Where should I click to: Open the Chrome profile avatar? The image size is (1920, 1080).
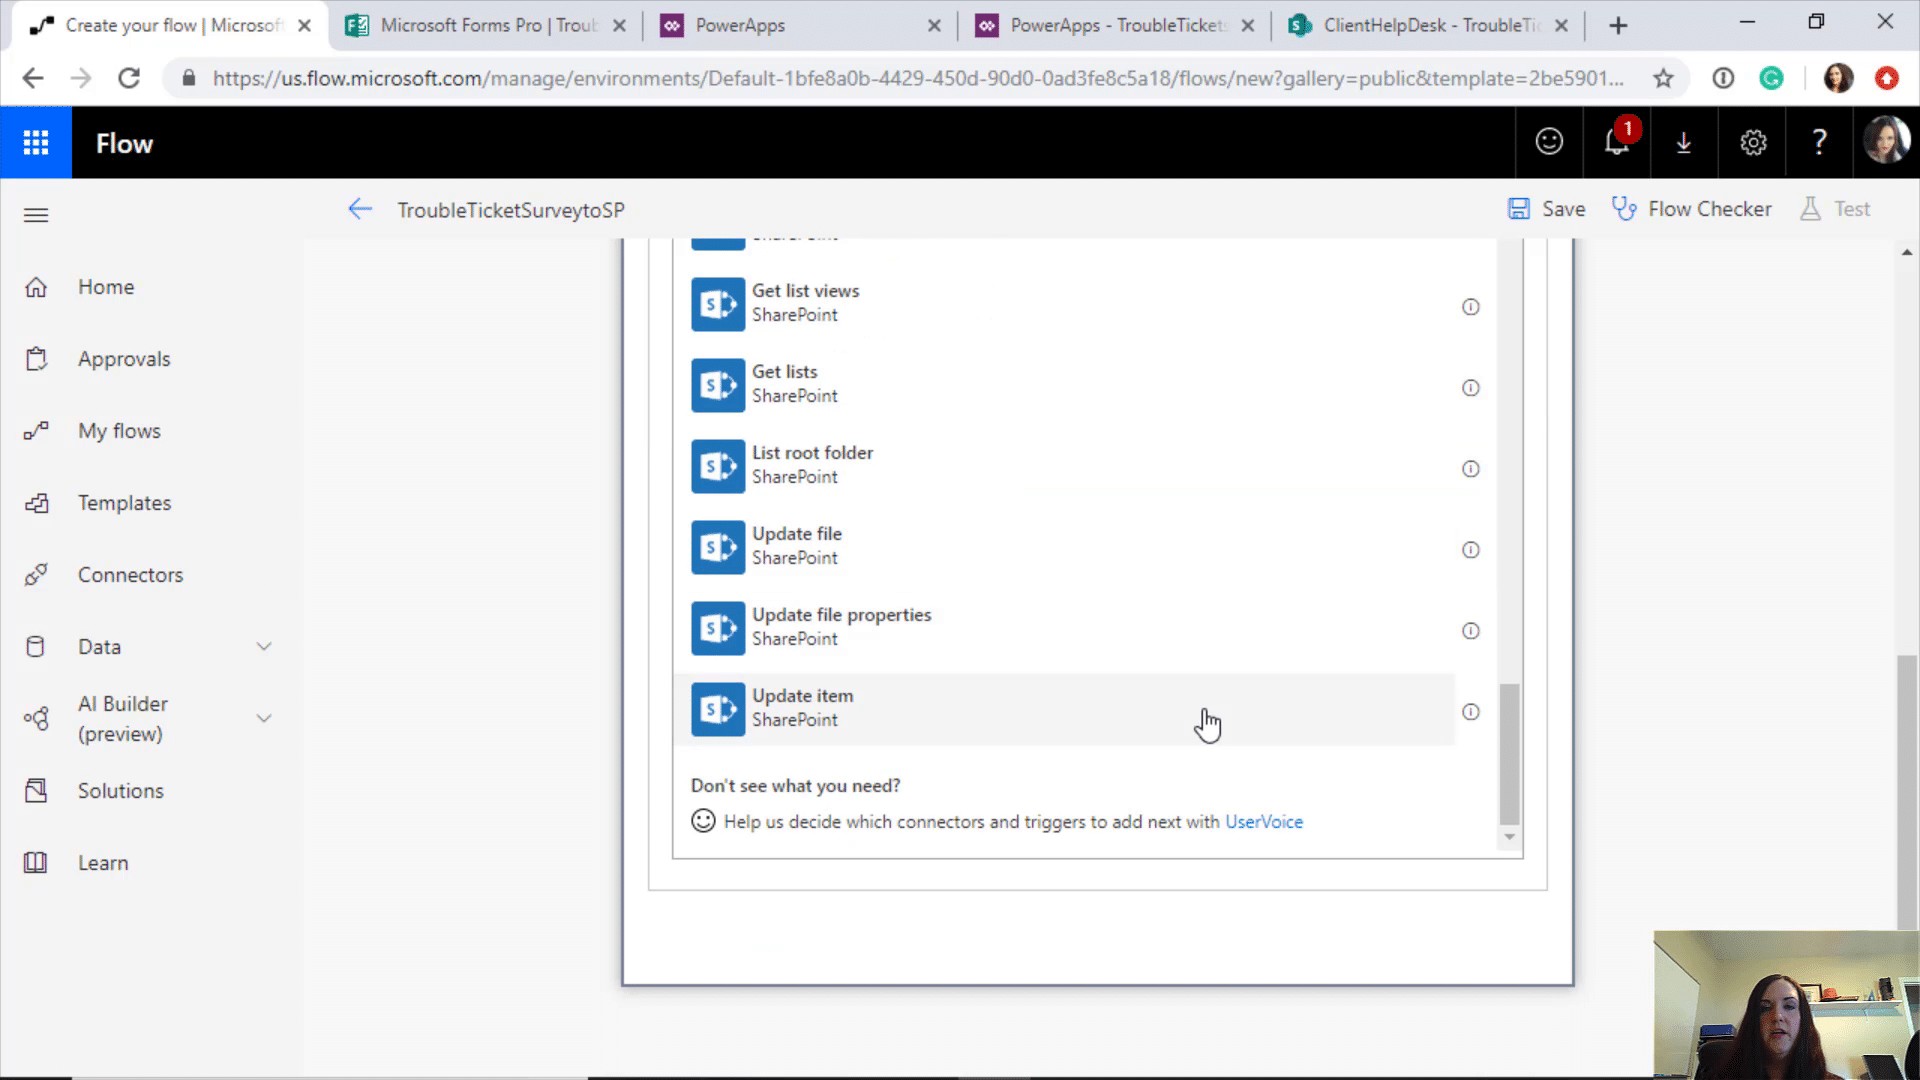pyautogui.click(x=1838, y=78)
